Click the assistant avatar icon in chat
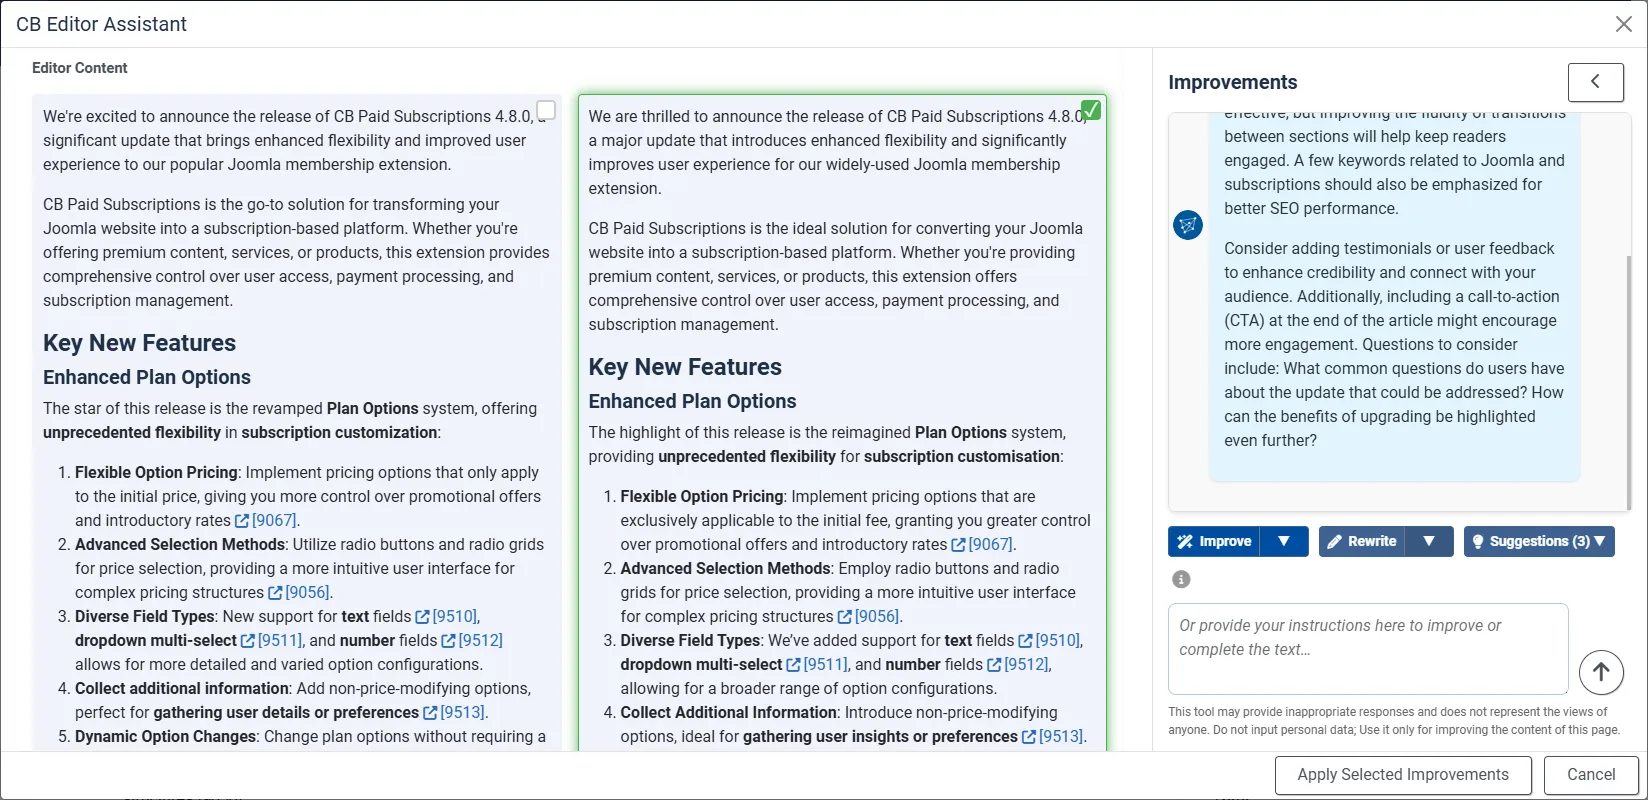 click(1188, 225)
